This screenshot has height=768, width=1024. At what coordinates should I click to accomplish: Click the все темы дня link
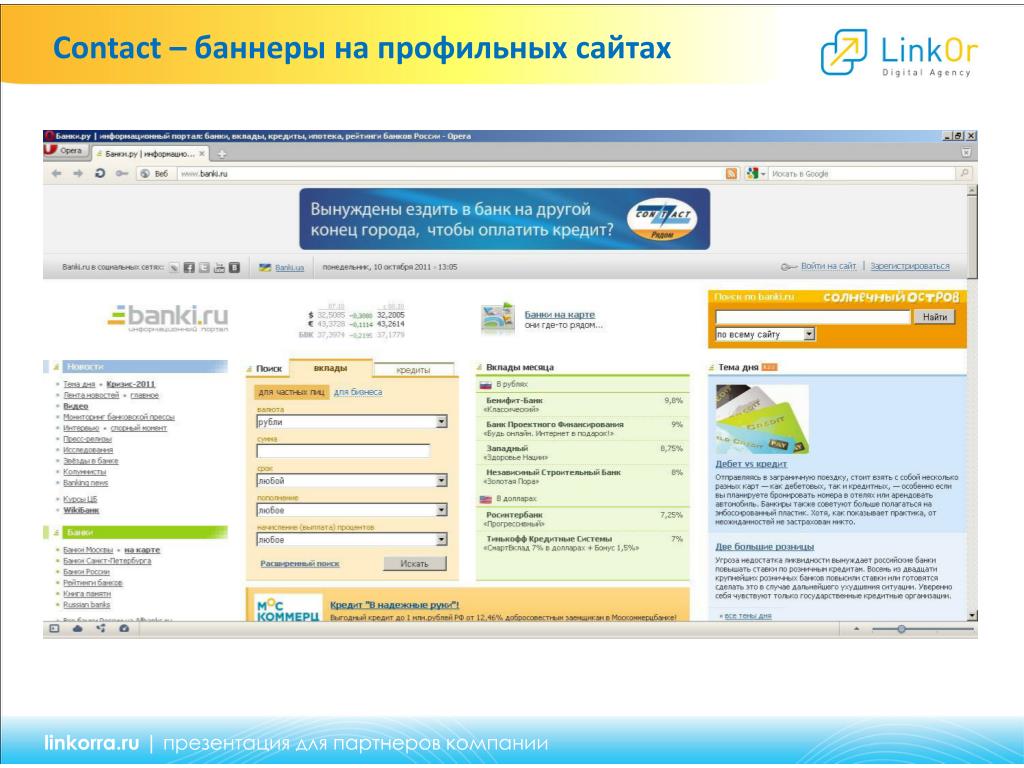[x=748, y=616]
